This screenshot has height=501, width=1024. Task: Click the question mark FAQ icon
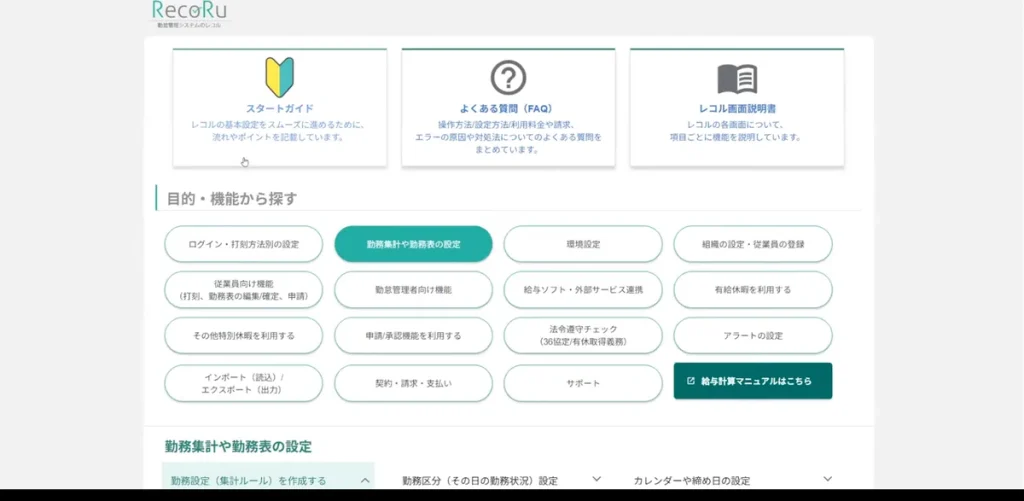pos(508,77)
